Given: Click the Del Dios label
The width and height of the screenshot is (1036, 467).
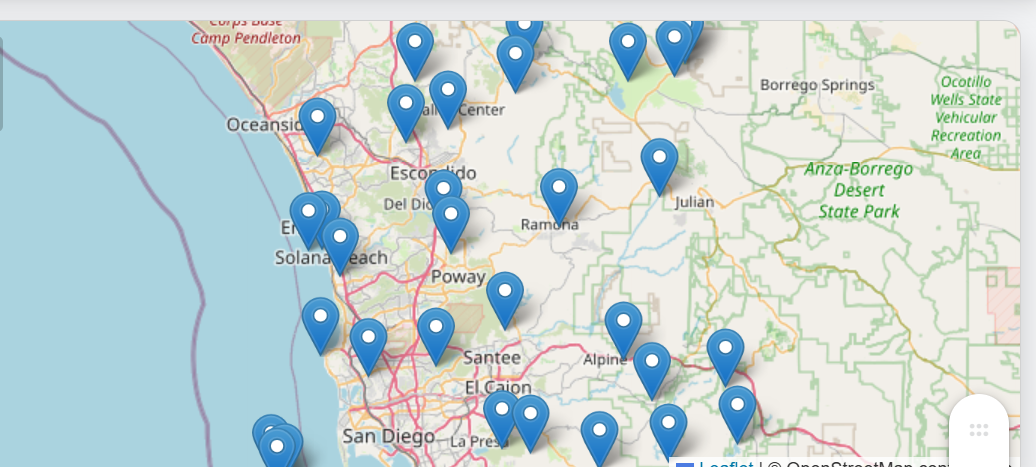Looking at the screenshot, I should (409, 205).
